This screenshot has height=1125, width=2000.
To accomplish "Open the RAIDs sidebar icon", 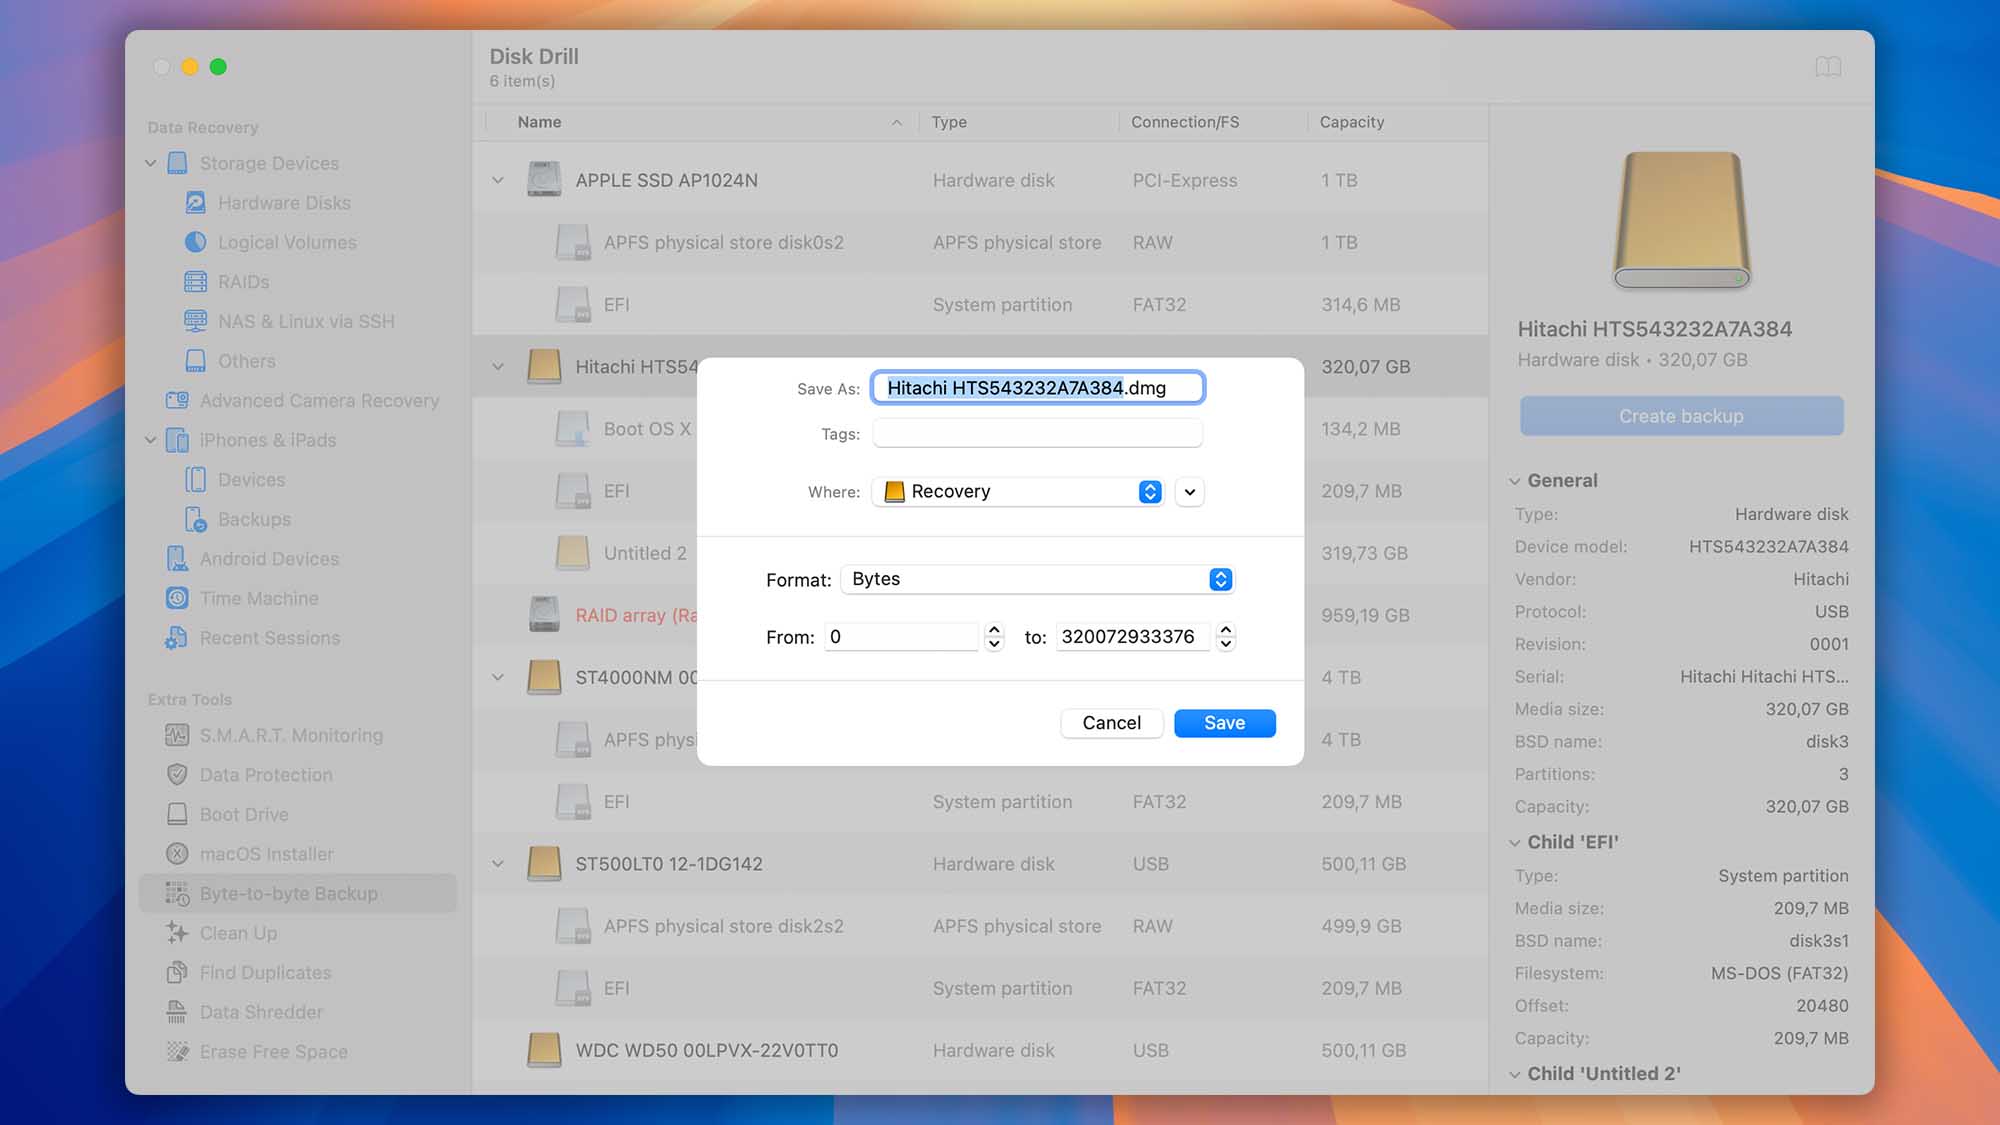I will pos(196,282).
